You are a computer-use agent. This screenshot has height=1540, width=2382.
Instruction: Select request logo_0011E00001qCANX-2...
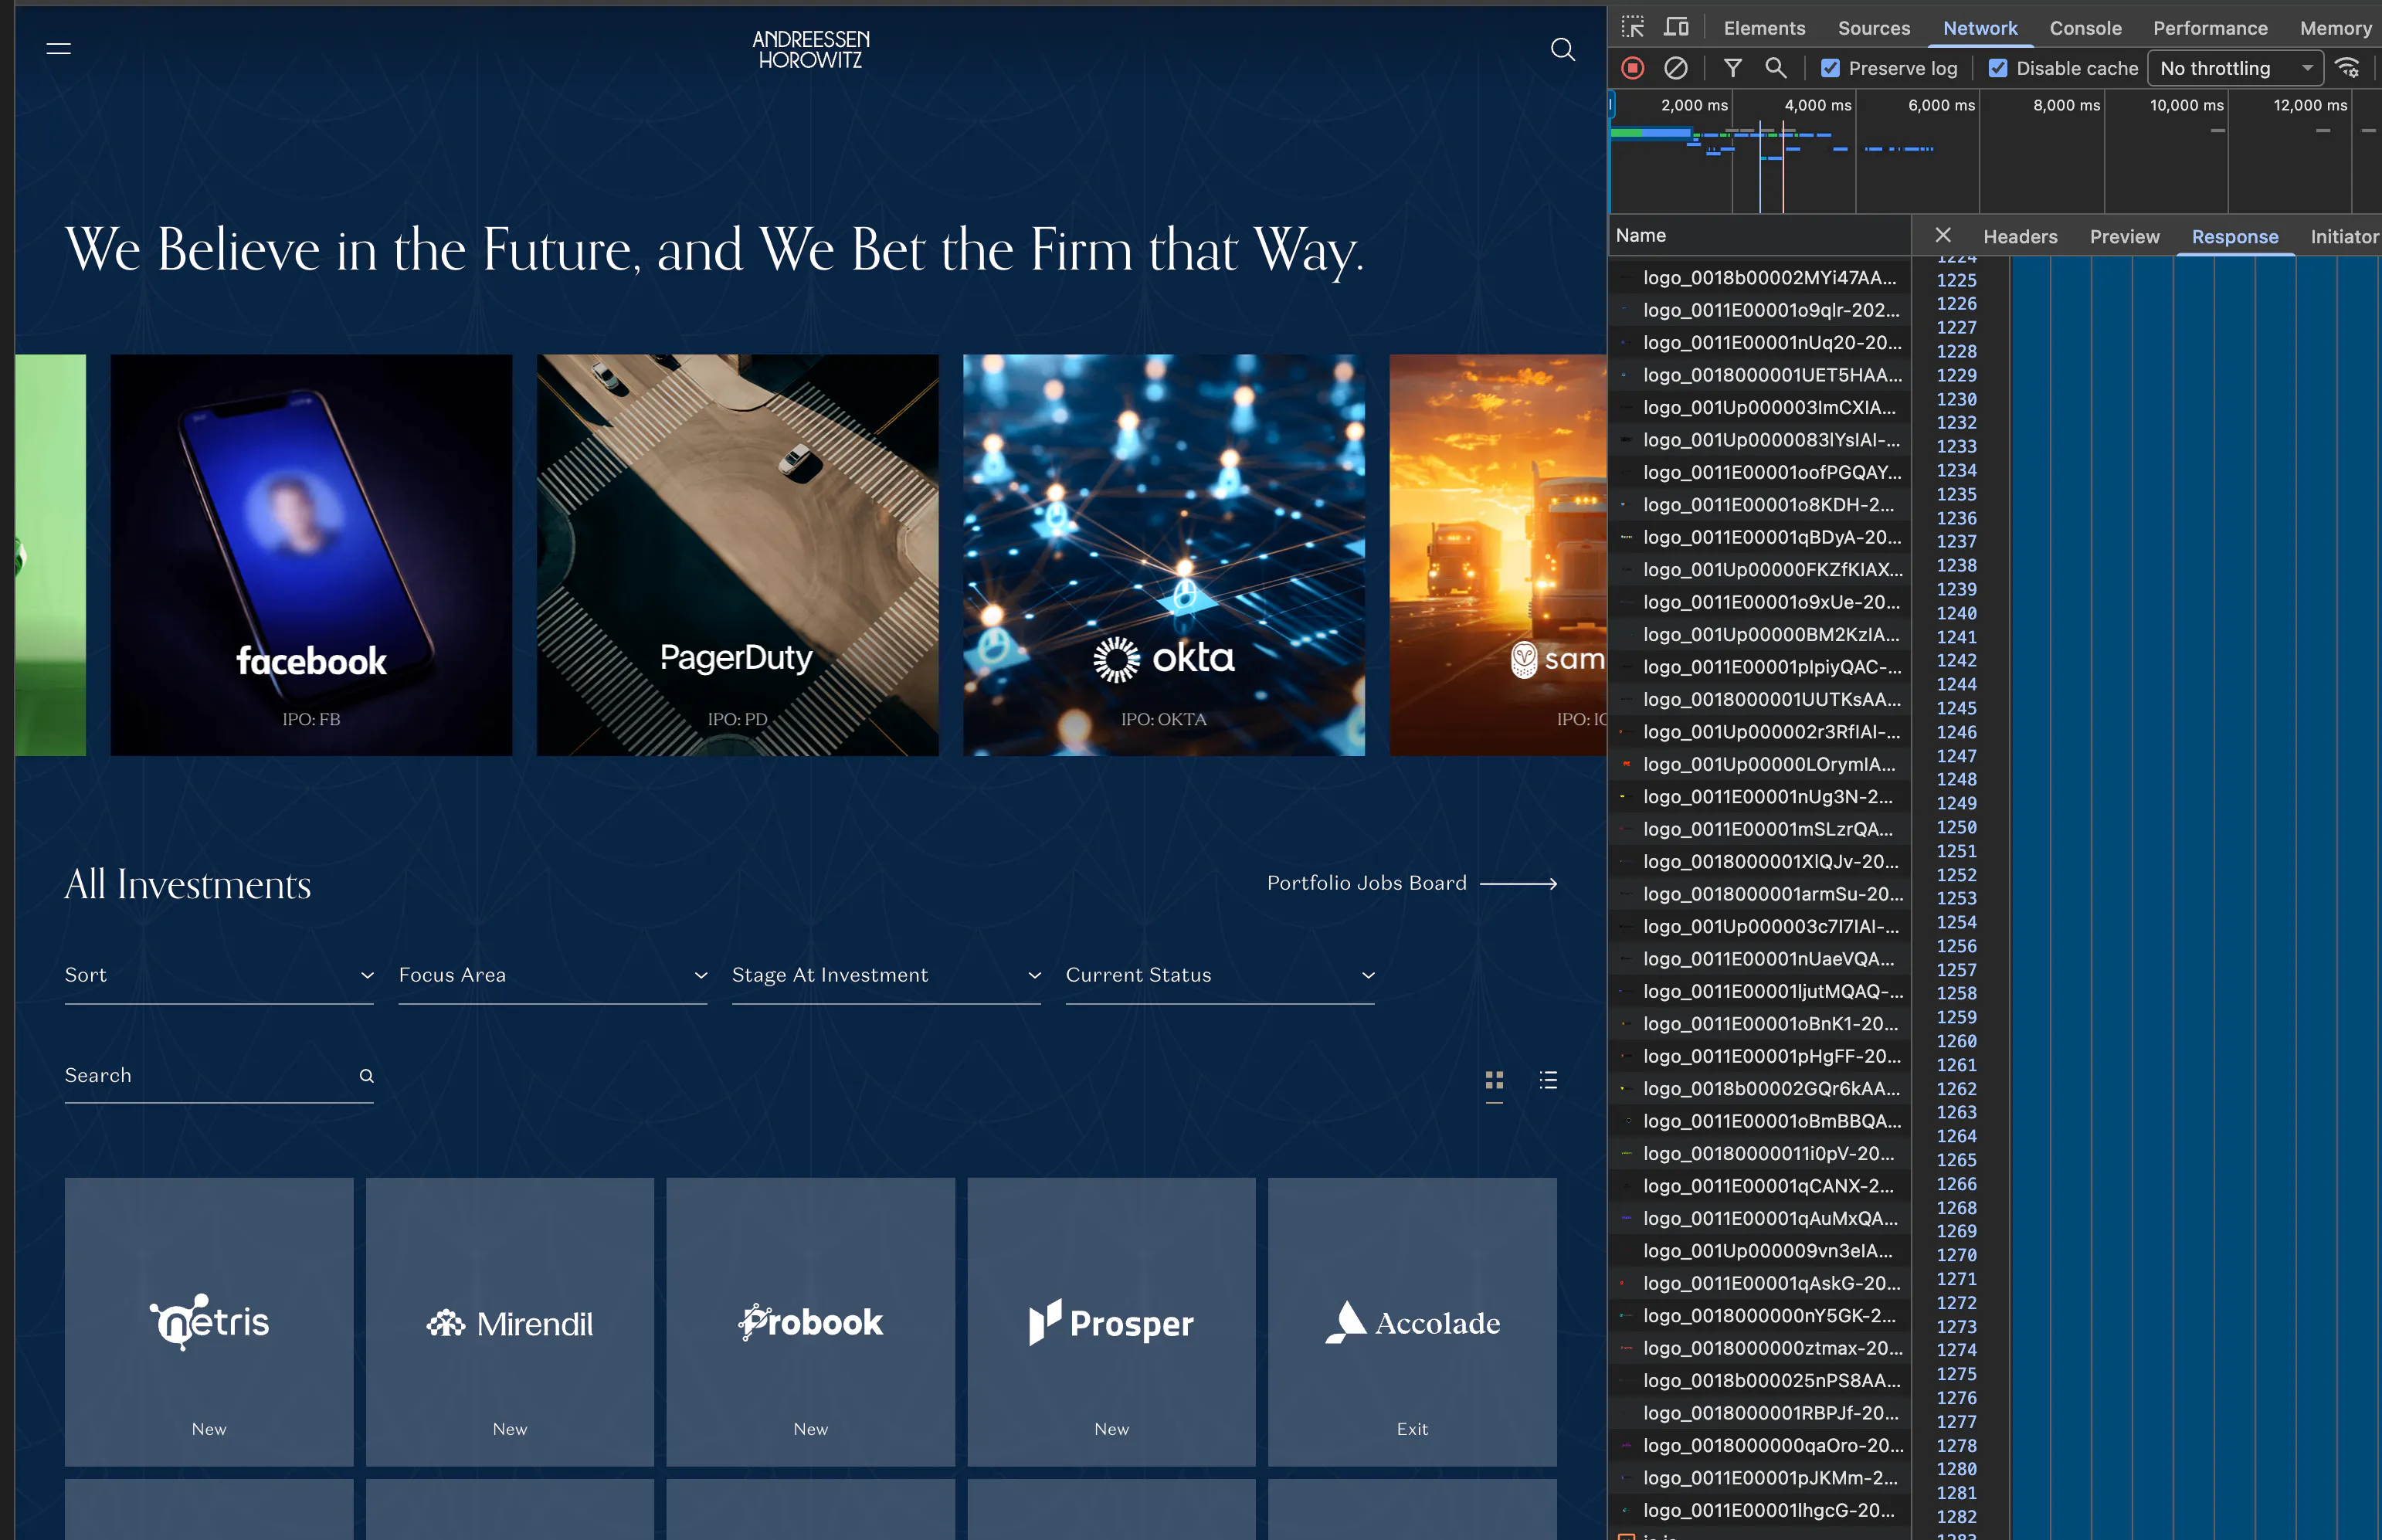1760,1186
